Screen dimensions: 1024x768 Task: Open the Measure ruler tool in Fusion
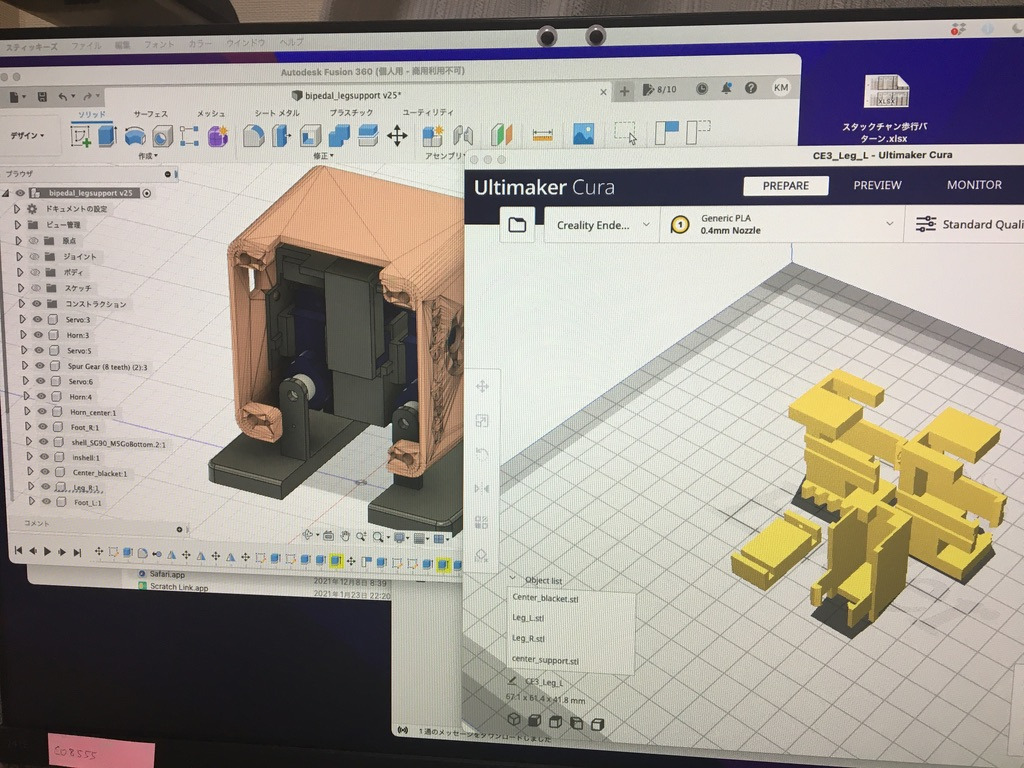(x=543, y=135)
